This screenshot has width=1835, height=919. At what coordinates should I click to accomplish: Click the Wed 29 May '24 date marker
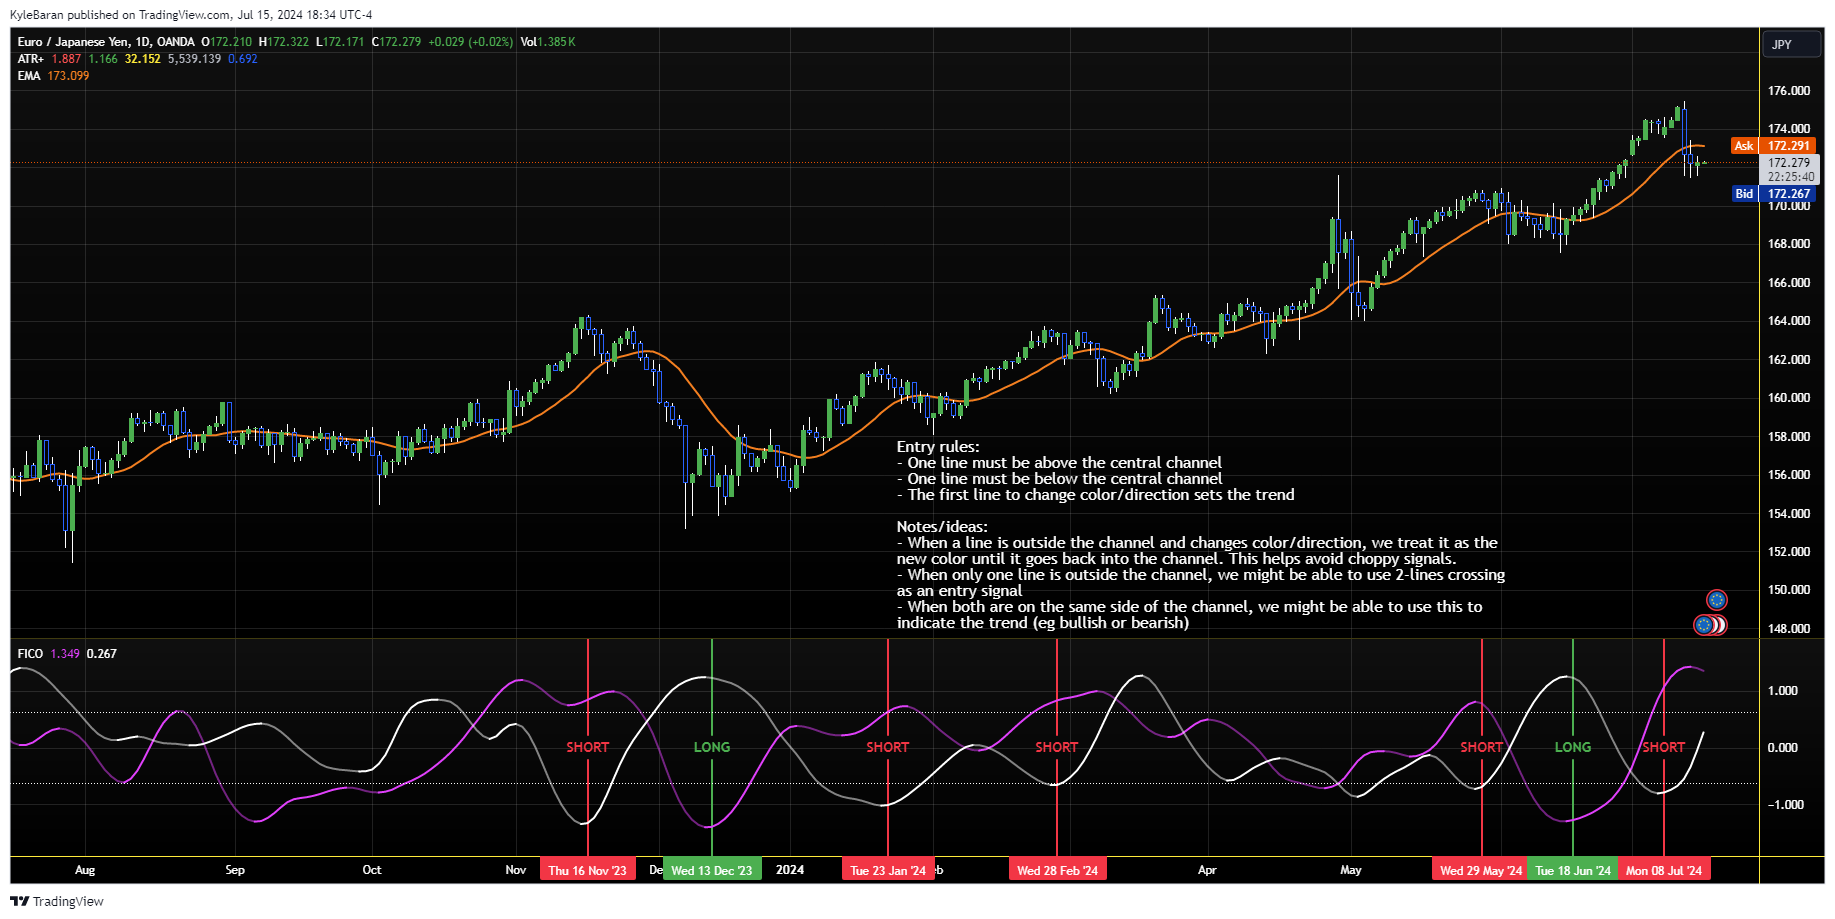(1482, 871)
